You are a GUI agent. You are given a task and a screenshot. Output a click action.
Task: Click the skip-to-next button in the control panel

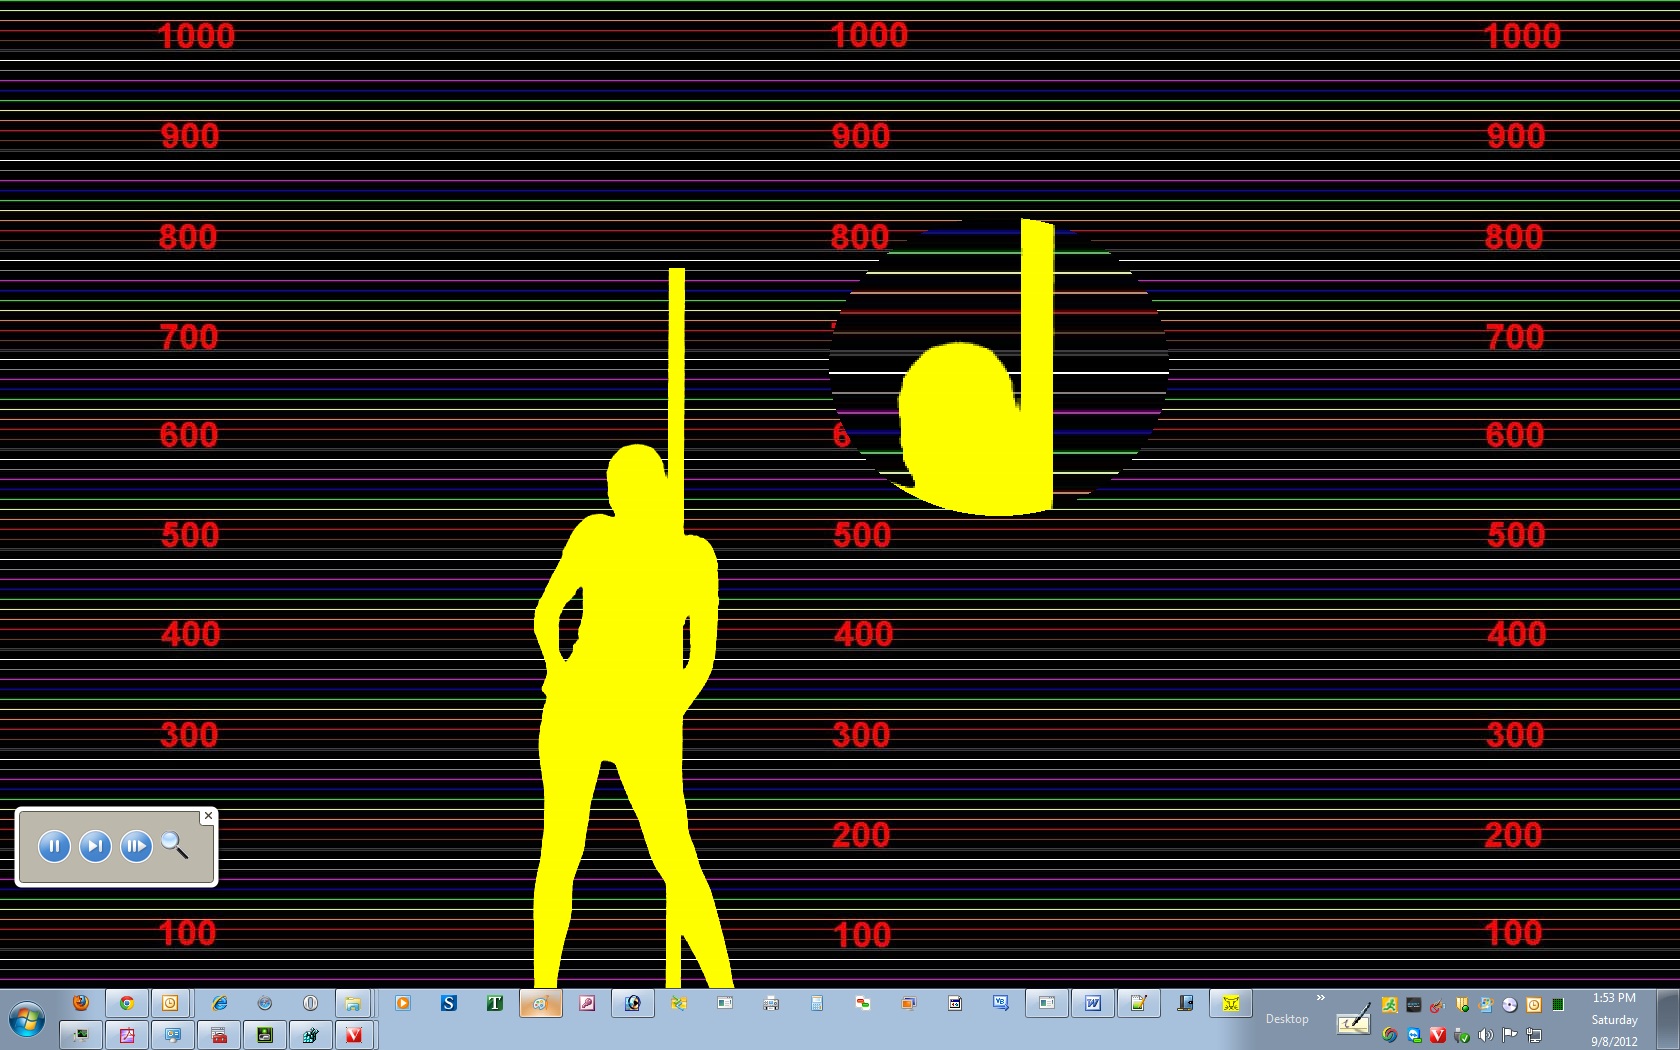pos(95,847)
